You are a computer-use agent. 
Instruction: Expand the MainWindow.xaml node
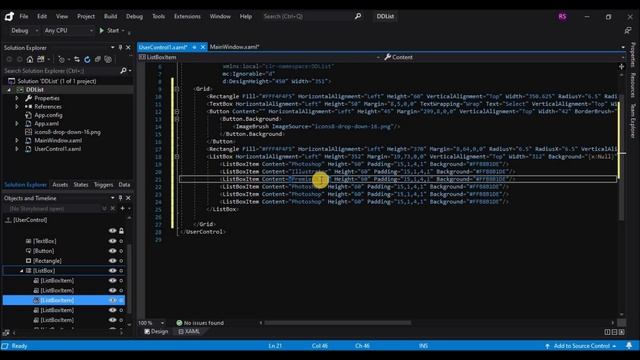[x=17, y=140]
